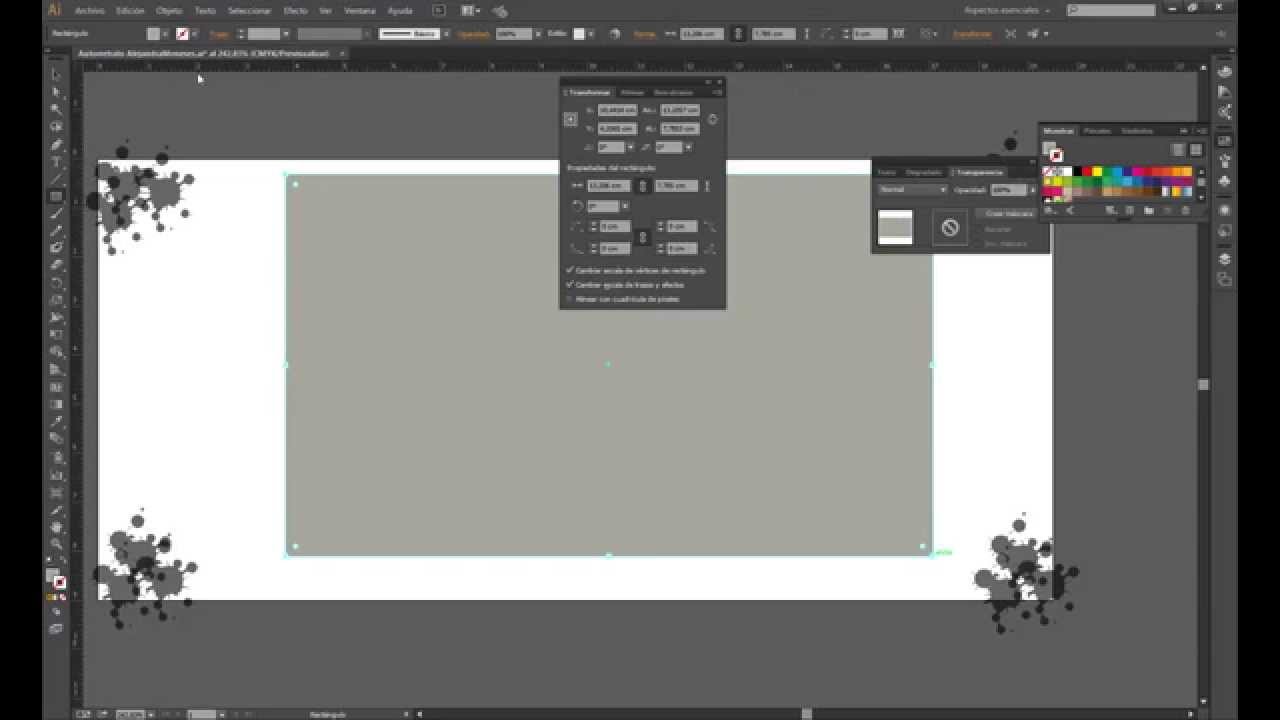Select the Pen tool
Viewport: 1280px width, 720px height.
click(56, 144)
